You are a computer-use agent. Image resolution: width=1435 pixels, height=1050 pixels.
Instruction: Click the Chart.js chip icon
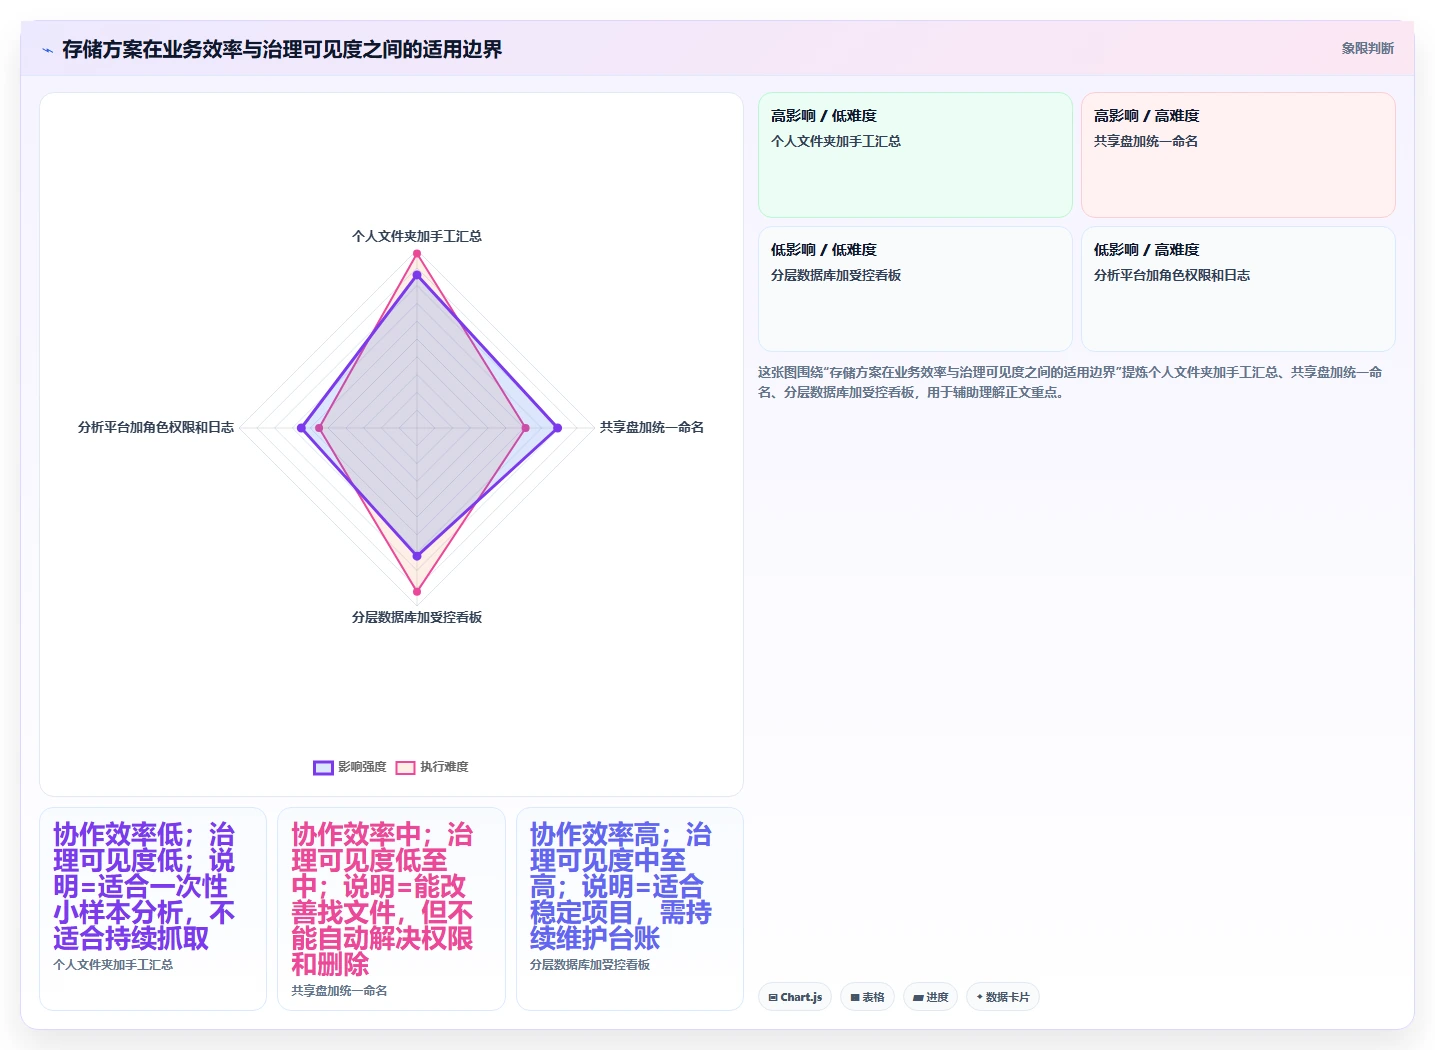tap(773, 997)
